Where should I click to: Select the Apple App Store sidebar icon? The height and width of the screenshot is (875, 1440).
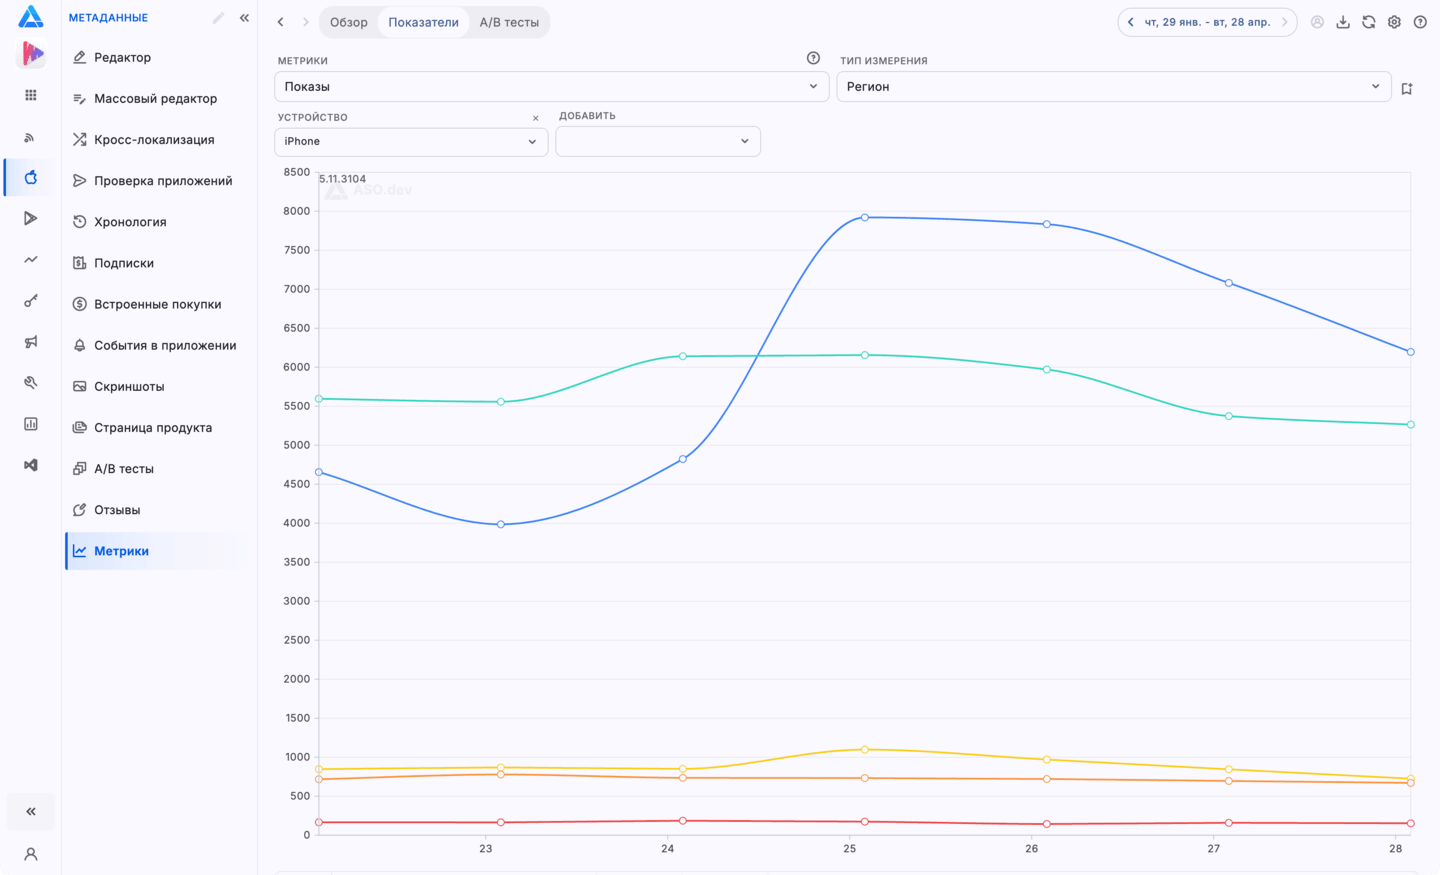[31, 177]
